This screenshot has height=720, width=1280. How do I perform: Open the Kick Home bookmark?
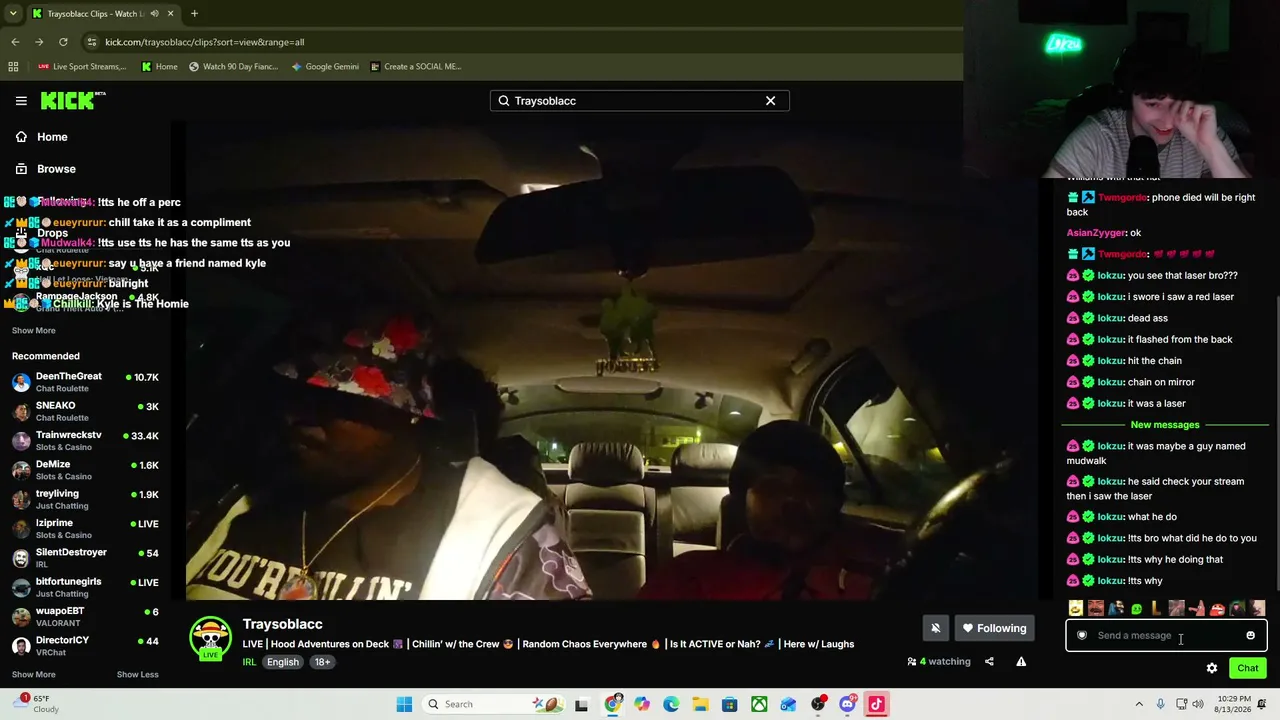coord(159,67)
